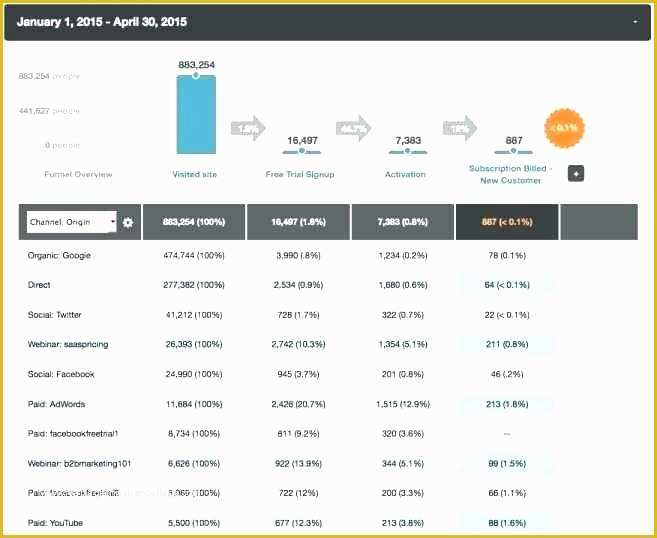Select the Direct channel row label
The height and width of the screenshot is (538, 657).
tap(39, 285)
